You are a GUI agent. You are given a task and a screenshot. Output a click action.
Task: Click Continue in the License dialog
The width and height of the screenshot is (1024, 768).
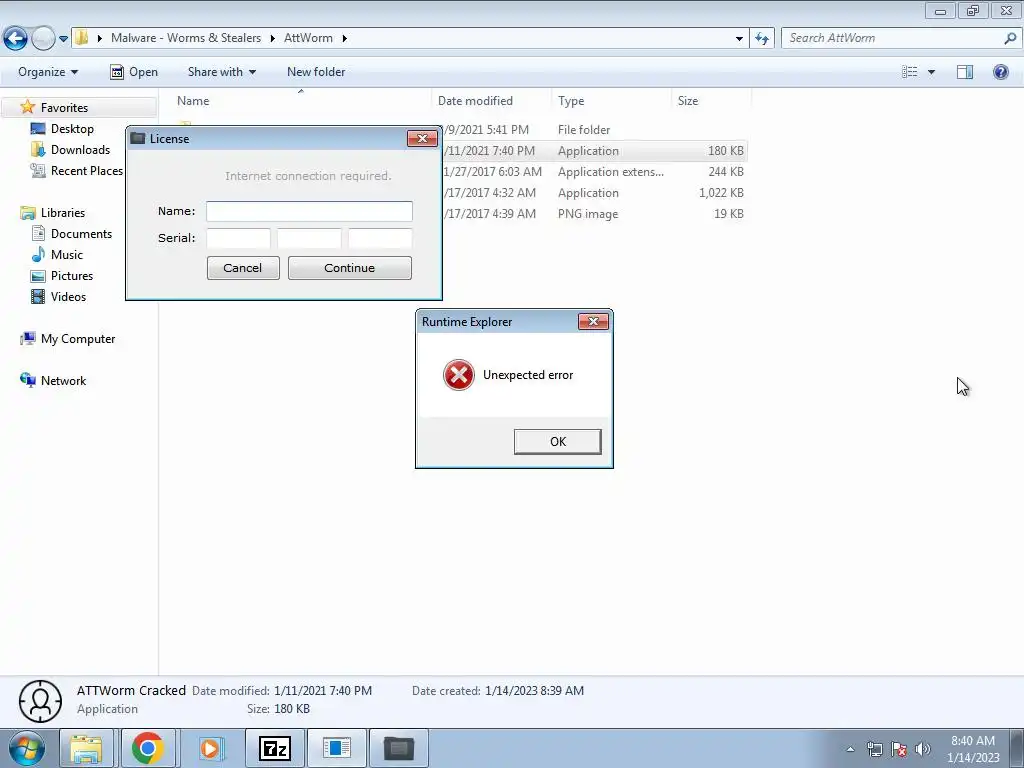click(349, 268)
